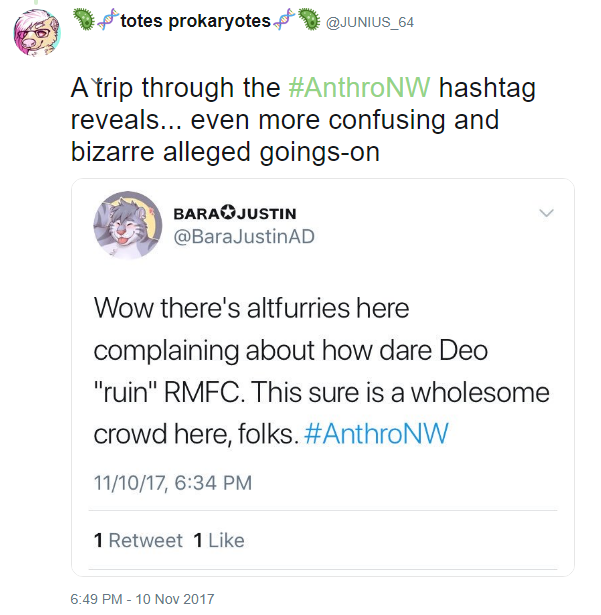The height and width of the screenshot is (615, 601).
Task: Click the 11/10/17, 6:34 PM timestamp
Action: pyautogui.click(x=172, y=483)
